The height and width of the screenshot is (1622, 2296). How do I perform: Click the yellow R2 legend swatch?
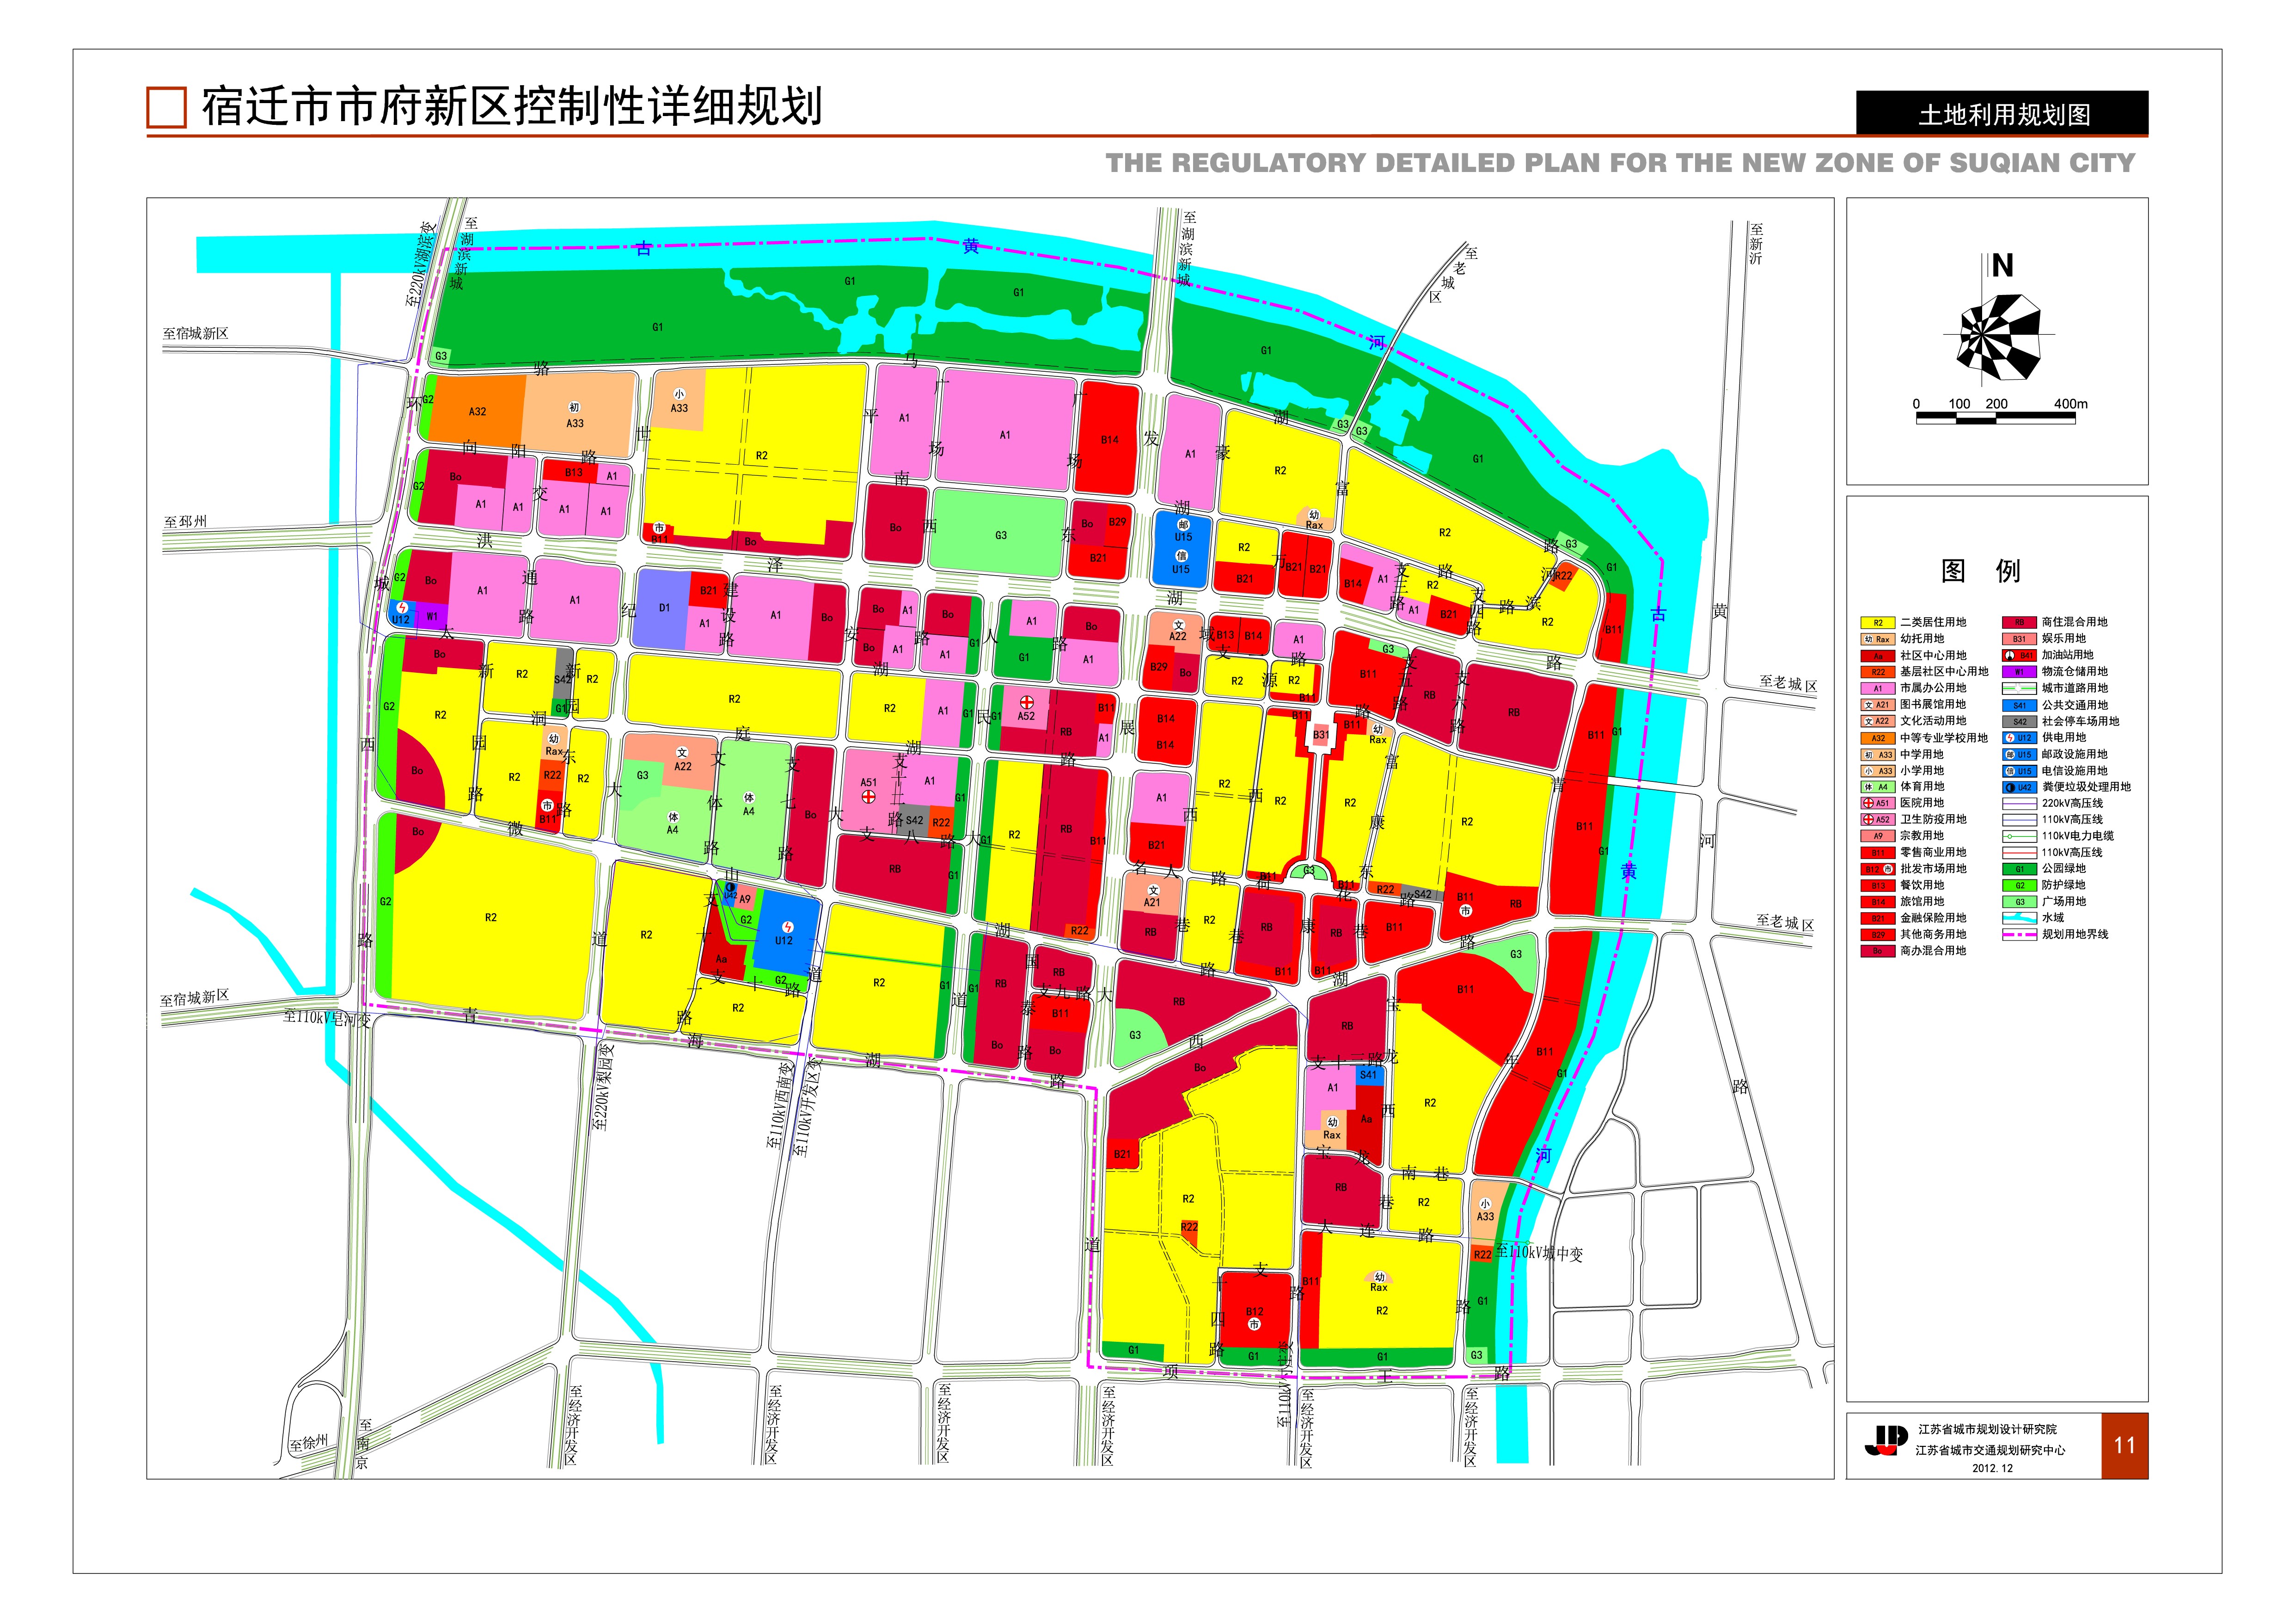(x=1877, y=622)
